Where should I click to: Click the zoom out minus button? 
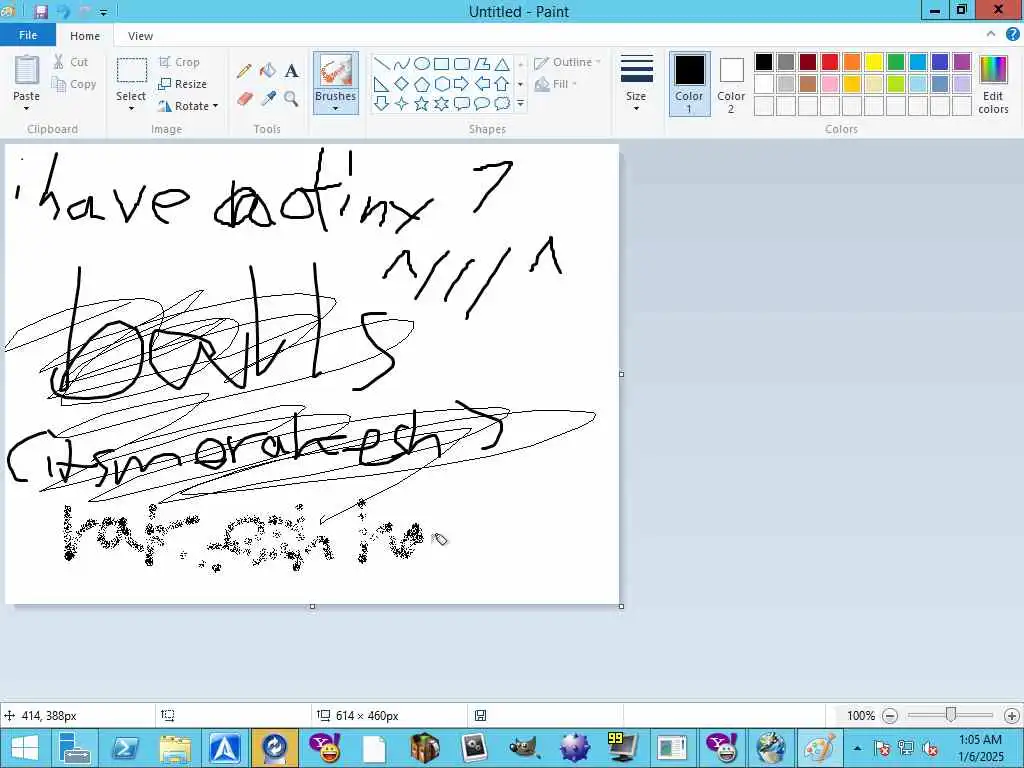pyautogui.click(x=889, y=716)
